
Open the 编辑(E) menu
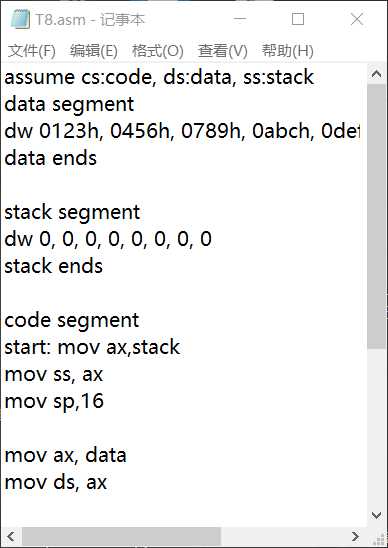coord(94,51)
